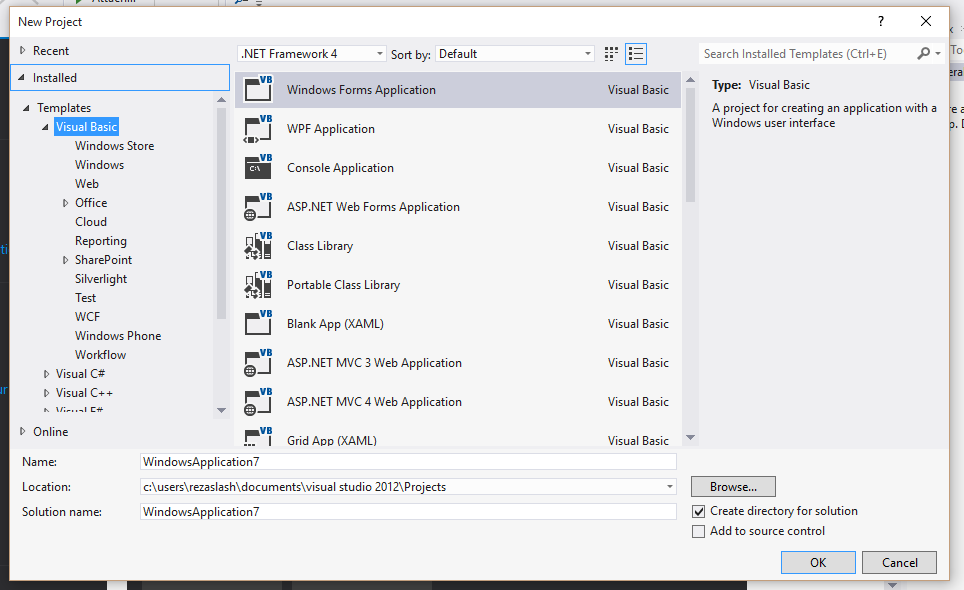The height and width of the screenshot is (590, 964).
Task: Open the Sort by Default dropdown
Action: click(515, 54)
